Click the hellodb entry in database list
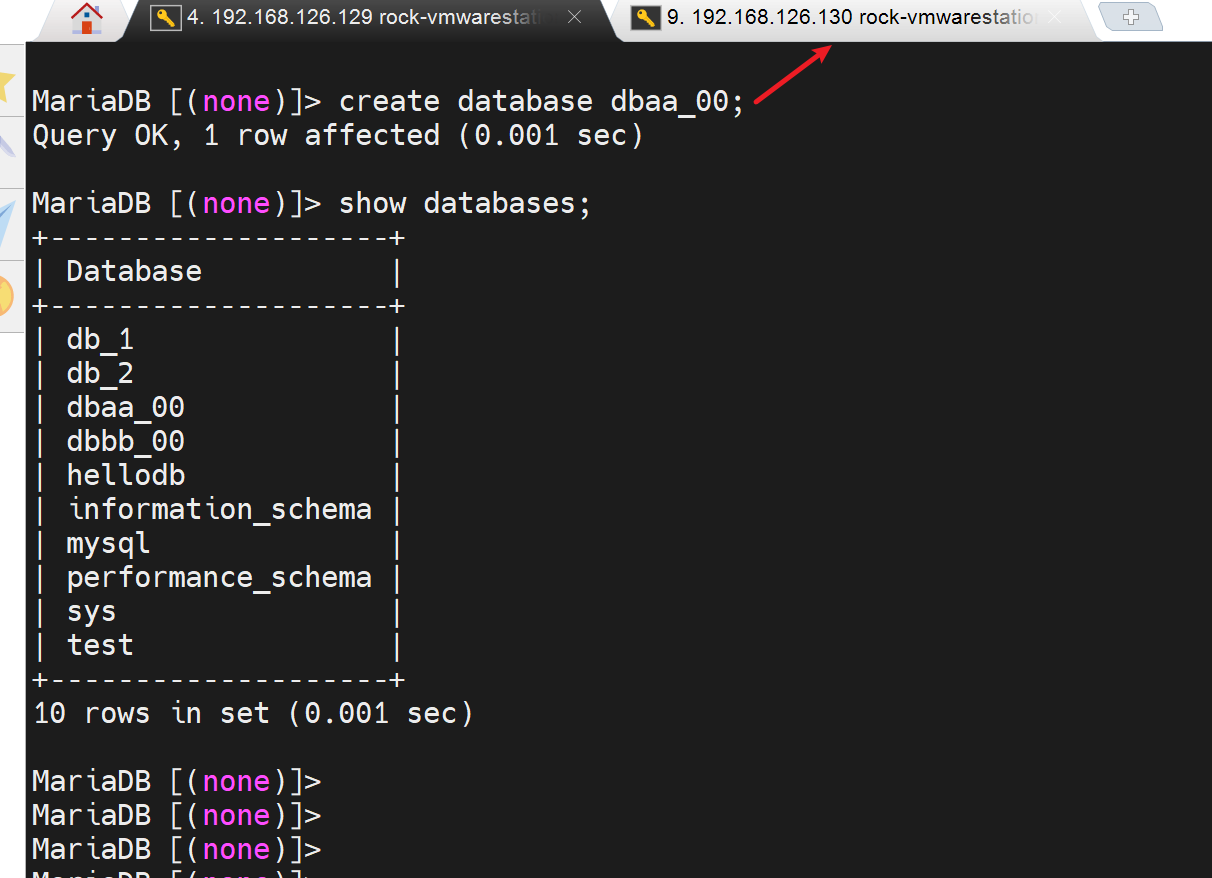The image size is (1212, 878). [125, 476]
